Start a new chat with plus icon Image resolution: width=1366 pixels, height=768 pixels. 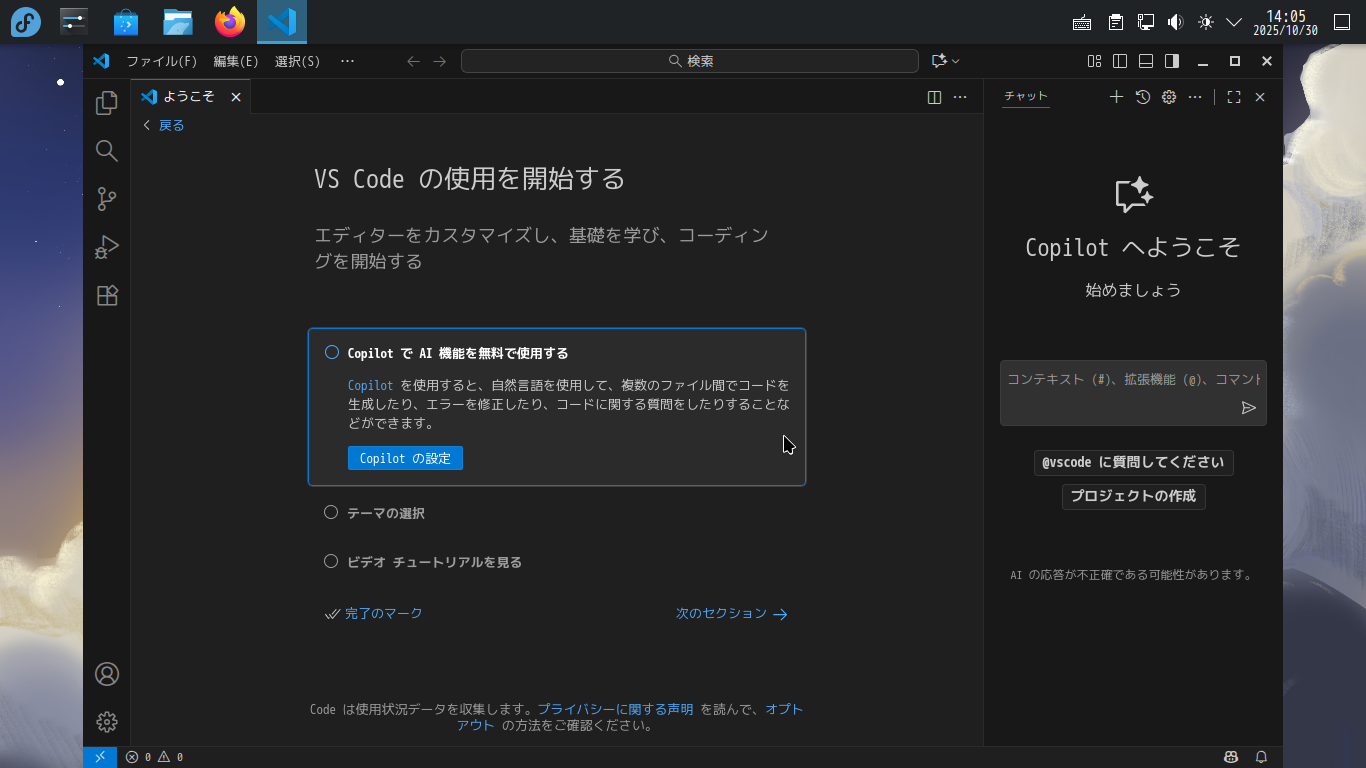[x=1117, y=97]
